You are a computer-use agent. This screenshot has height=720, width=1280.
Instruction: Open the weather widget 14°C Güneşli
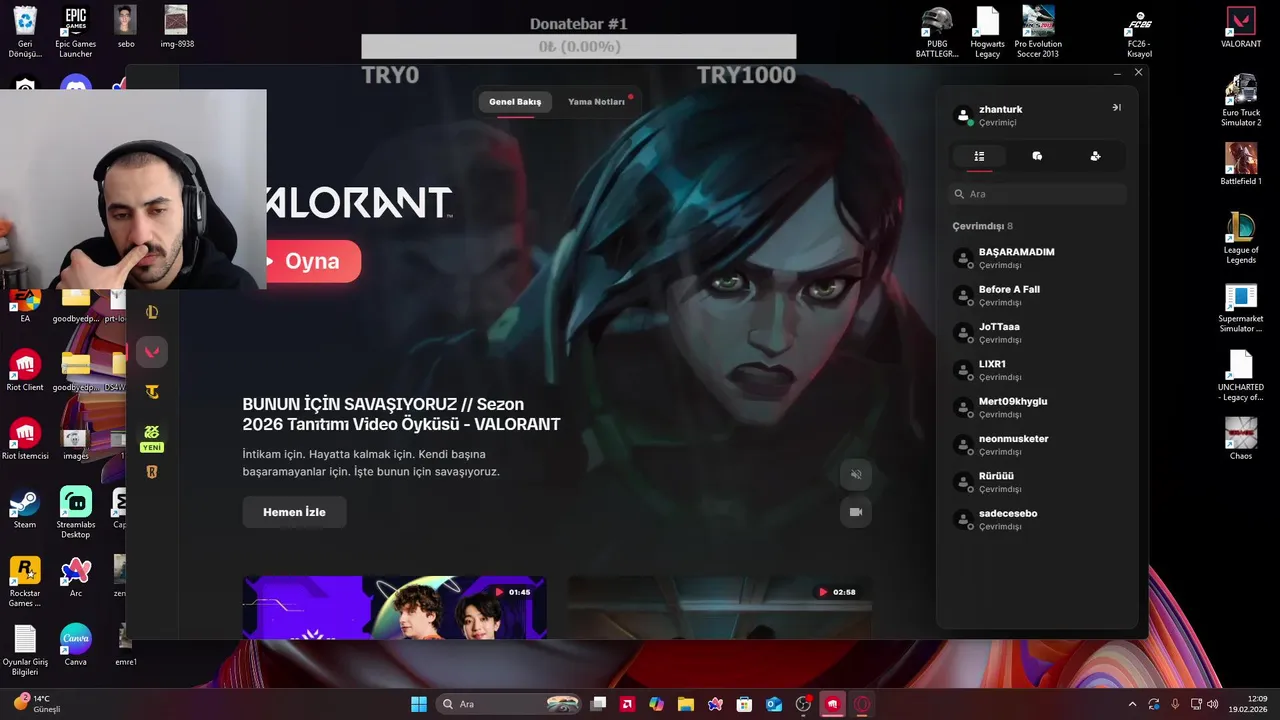pos(38,703)
